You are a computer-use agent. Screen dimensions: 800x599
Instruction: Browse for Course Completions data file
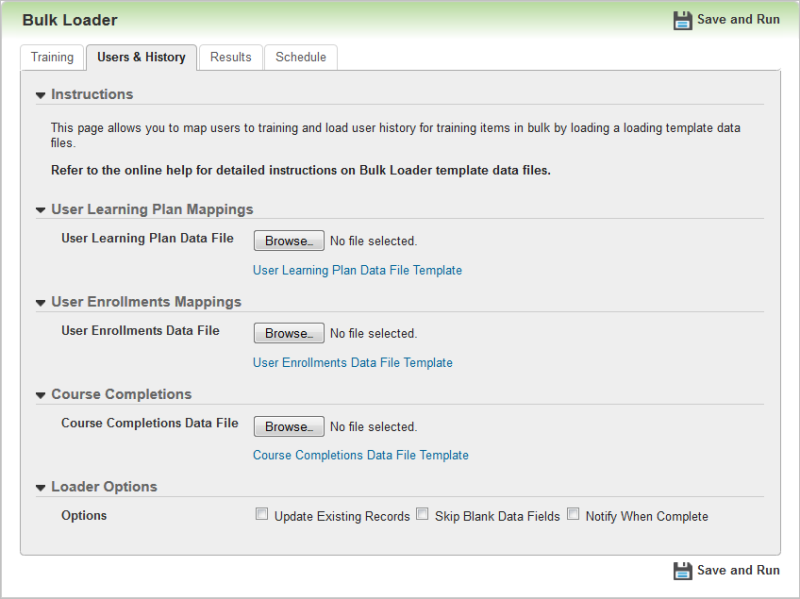(x=289, y=426)
